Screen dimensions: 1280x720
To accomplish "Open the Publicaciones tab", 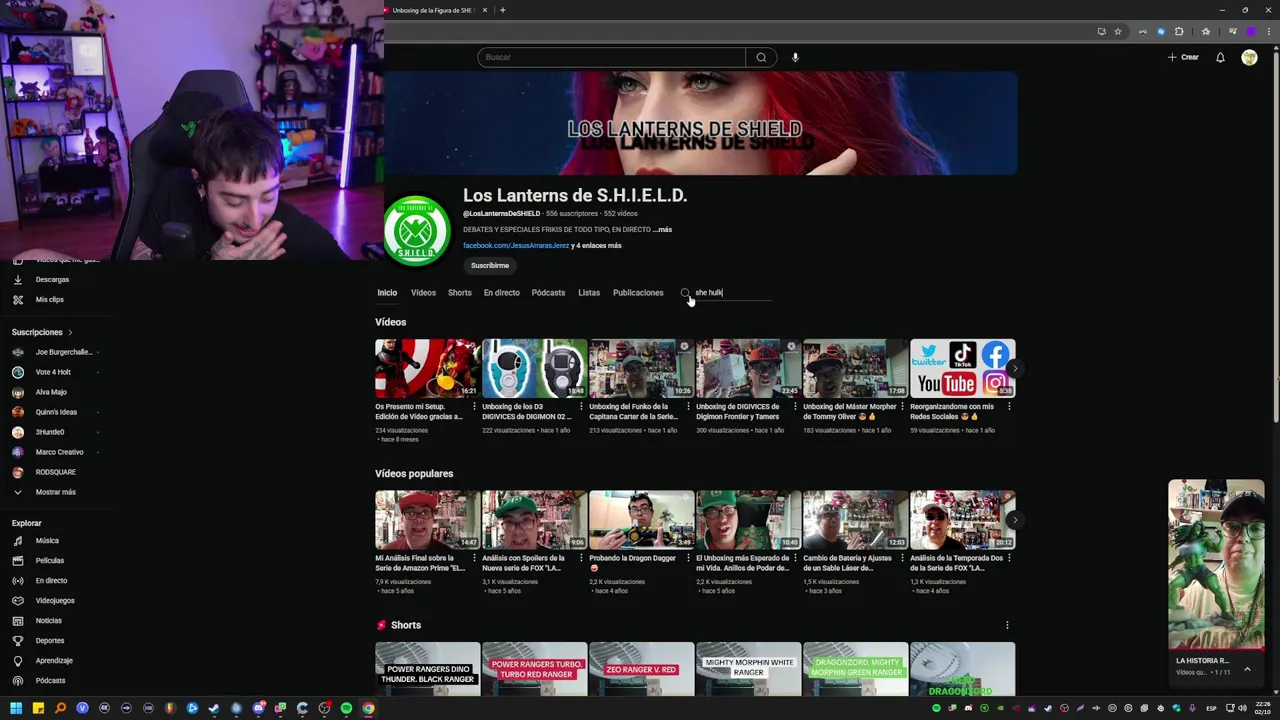I will pyautogui.click(x=638, y=293).
